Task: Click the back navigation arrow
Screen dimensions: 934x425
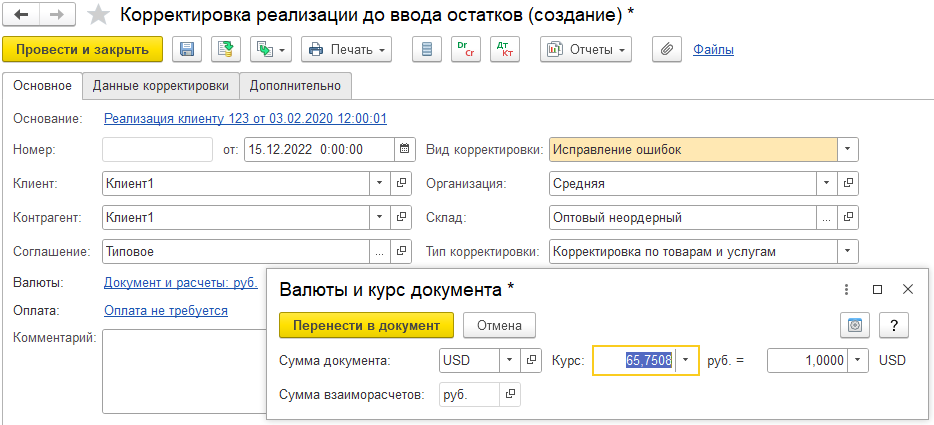Action: coord(22,16)
